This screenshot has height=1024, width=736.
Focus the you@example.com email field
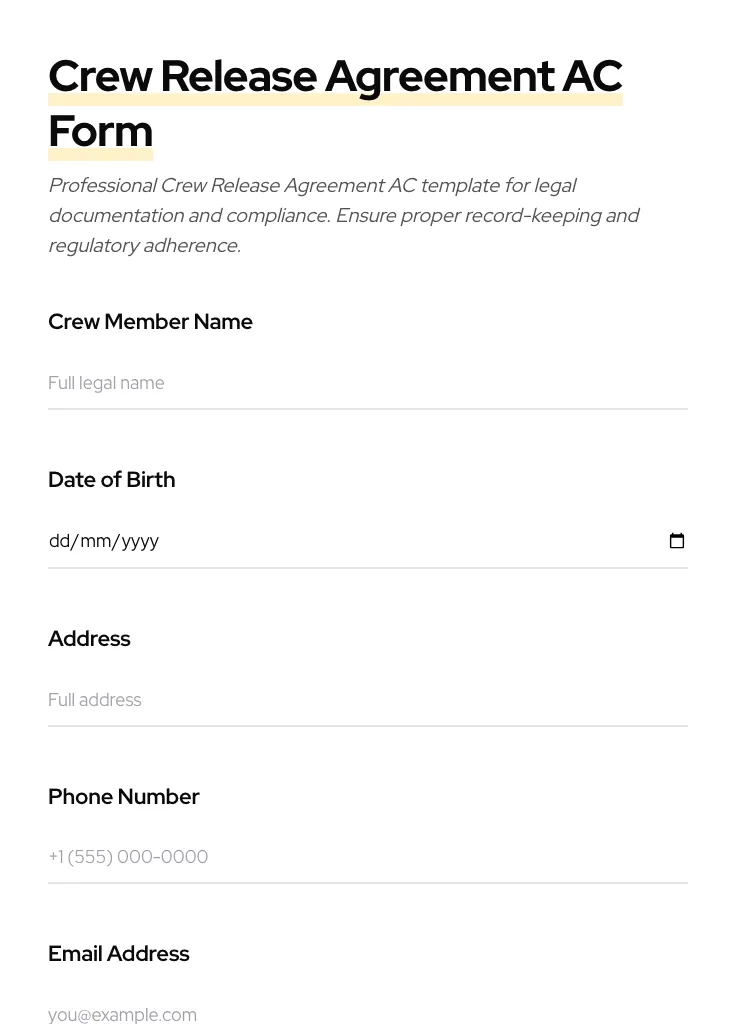coord(367,1014)
